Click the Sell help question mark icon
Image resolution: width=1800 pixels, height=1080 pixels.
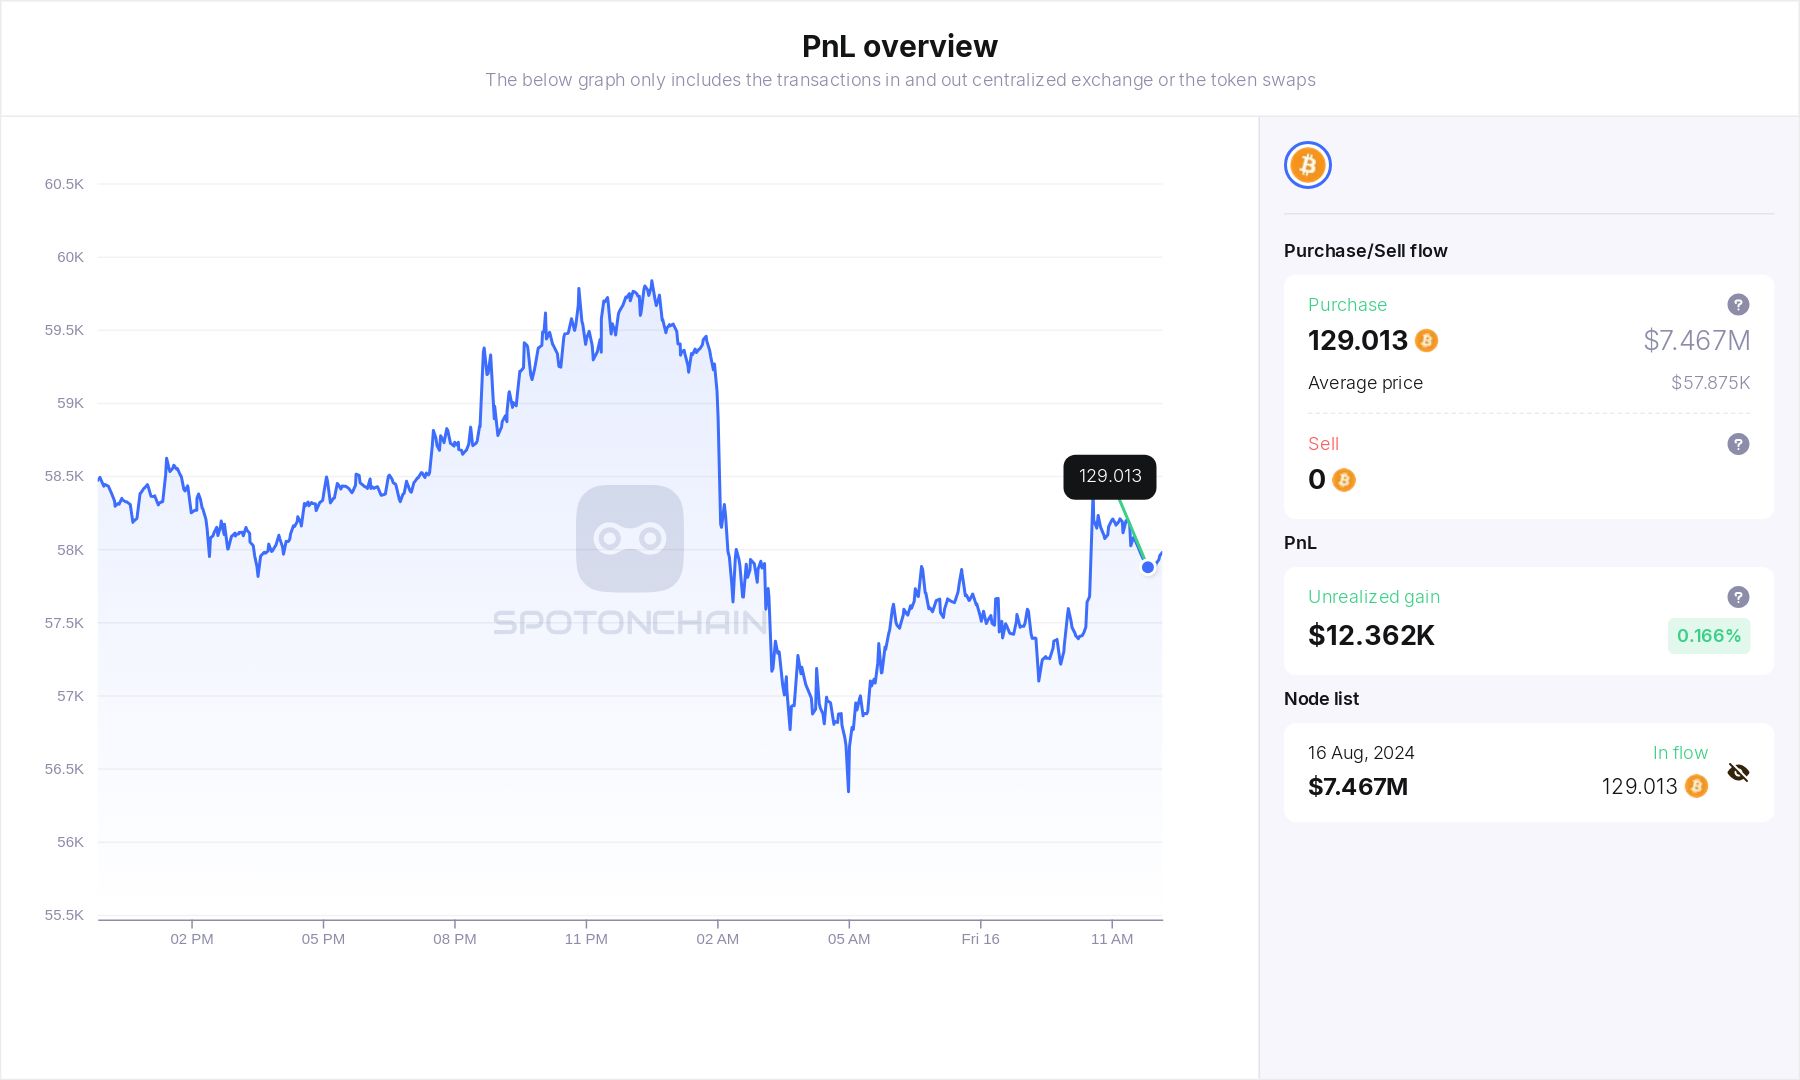(x=1738, y=444)
